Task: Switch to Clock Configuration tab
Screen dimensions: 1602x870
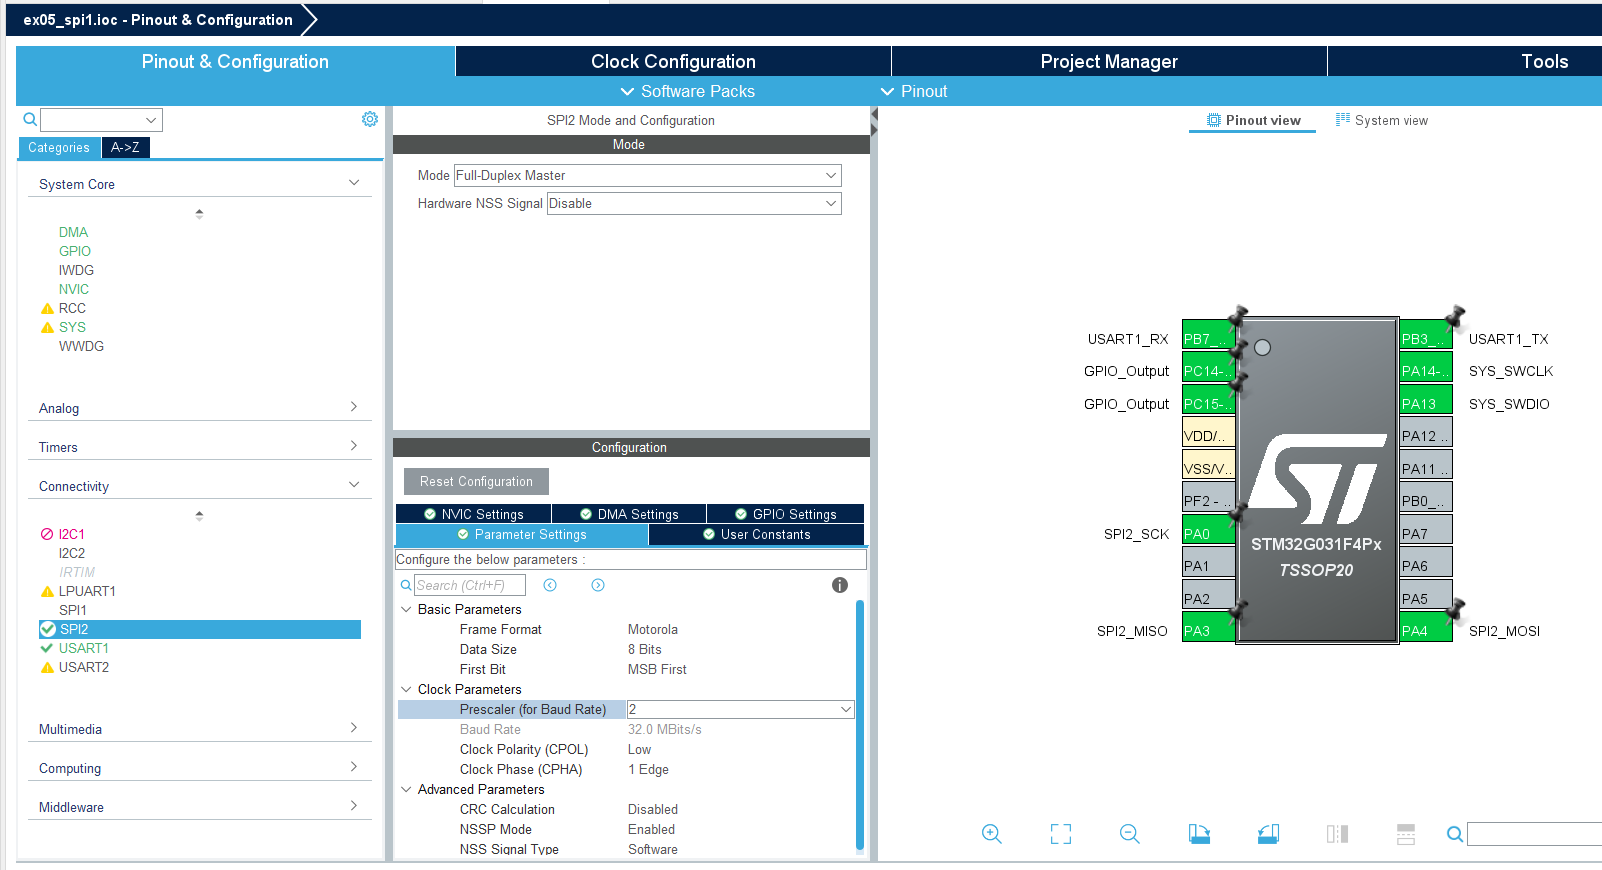Action: pyautogui.click(x=673, y=61)
